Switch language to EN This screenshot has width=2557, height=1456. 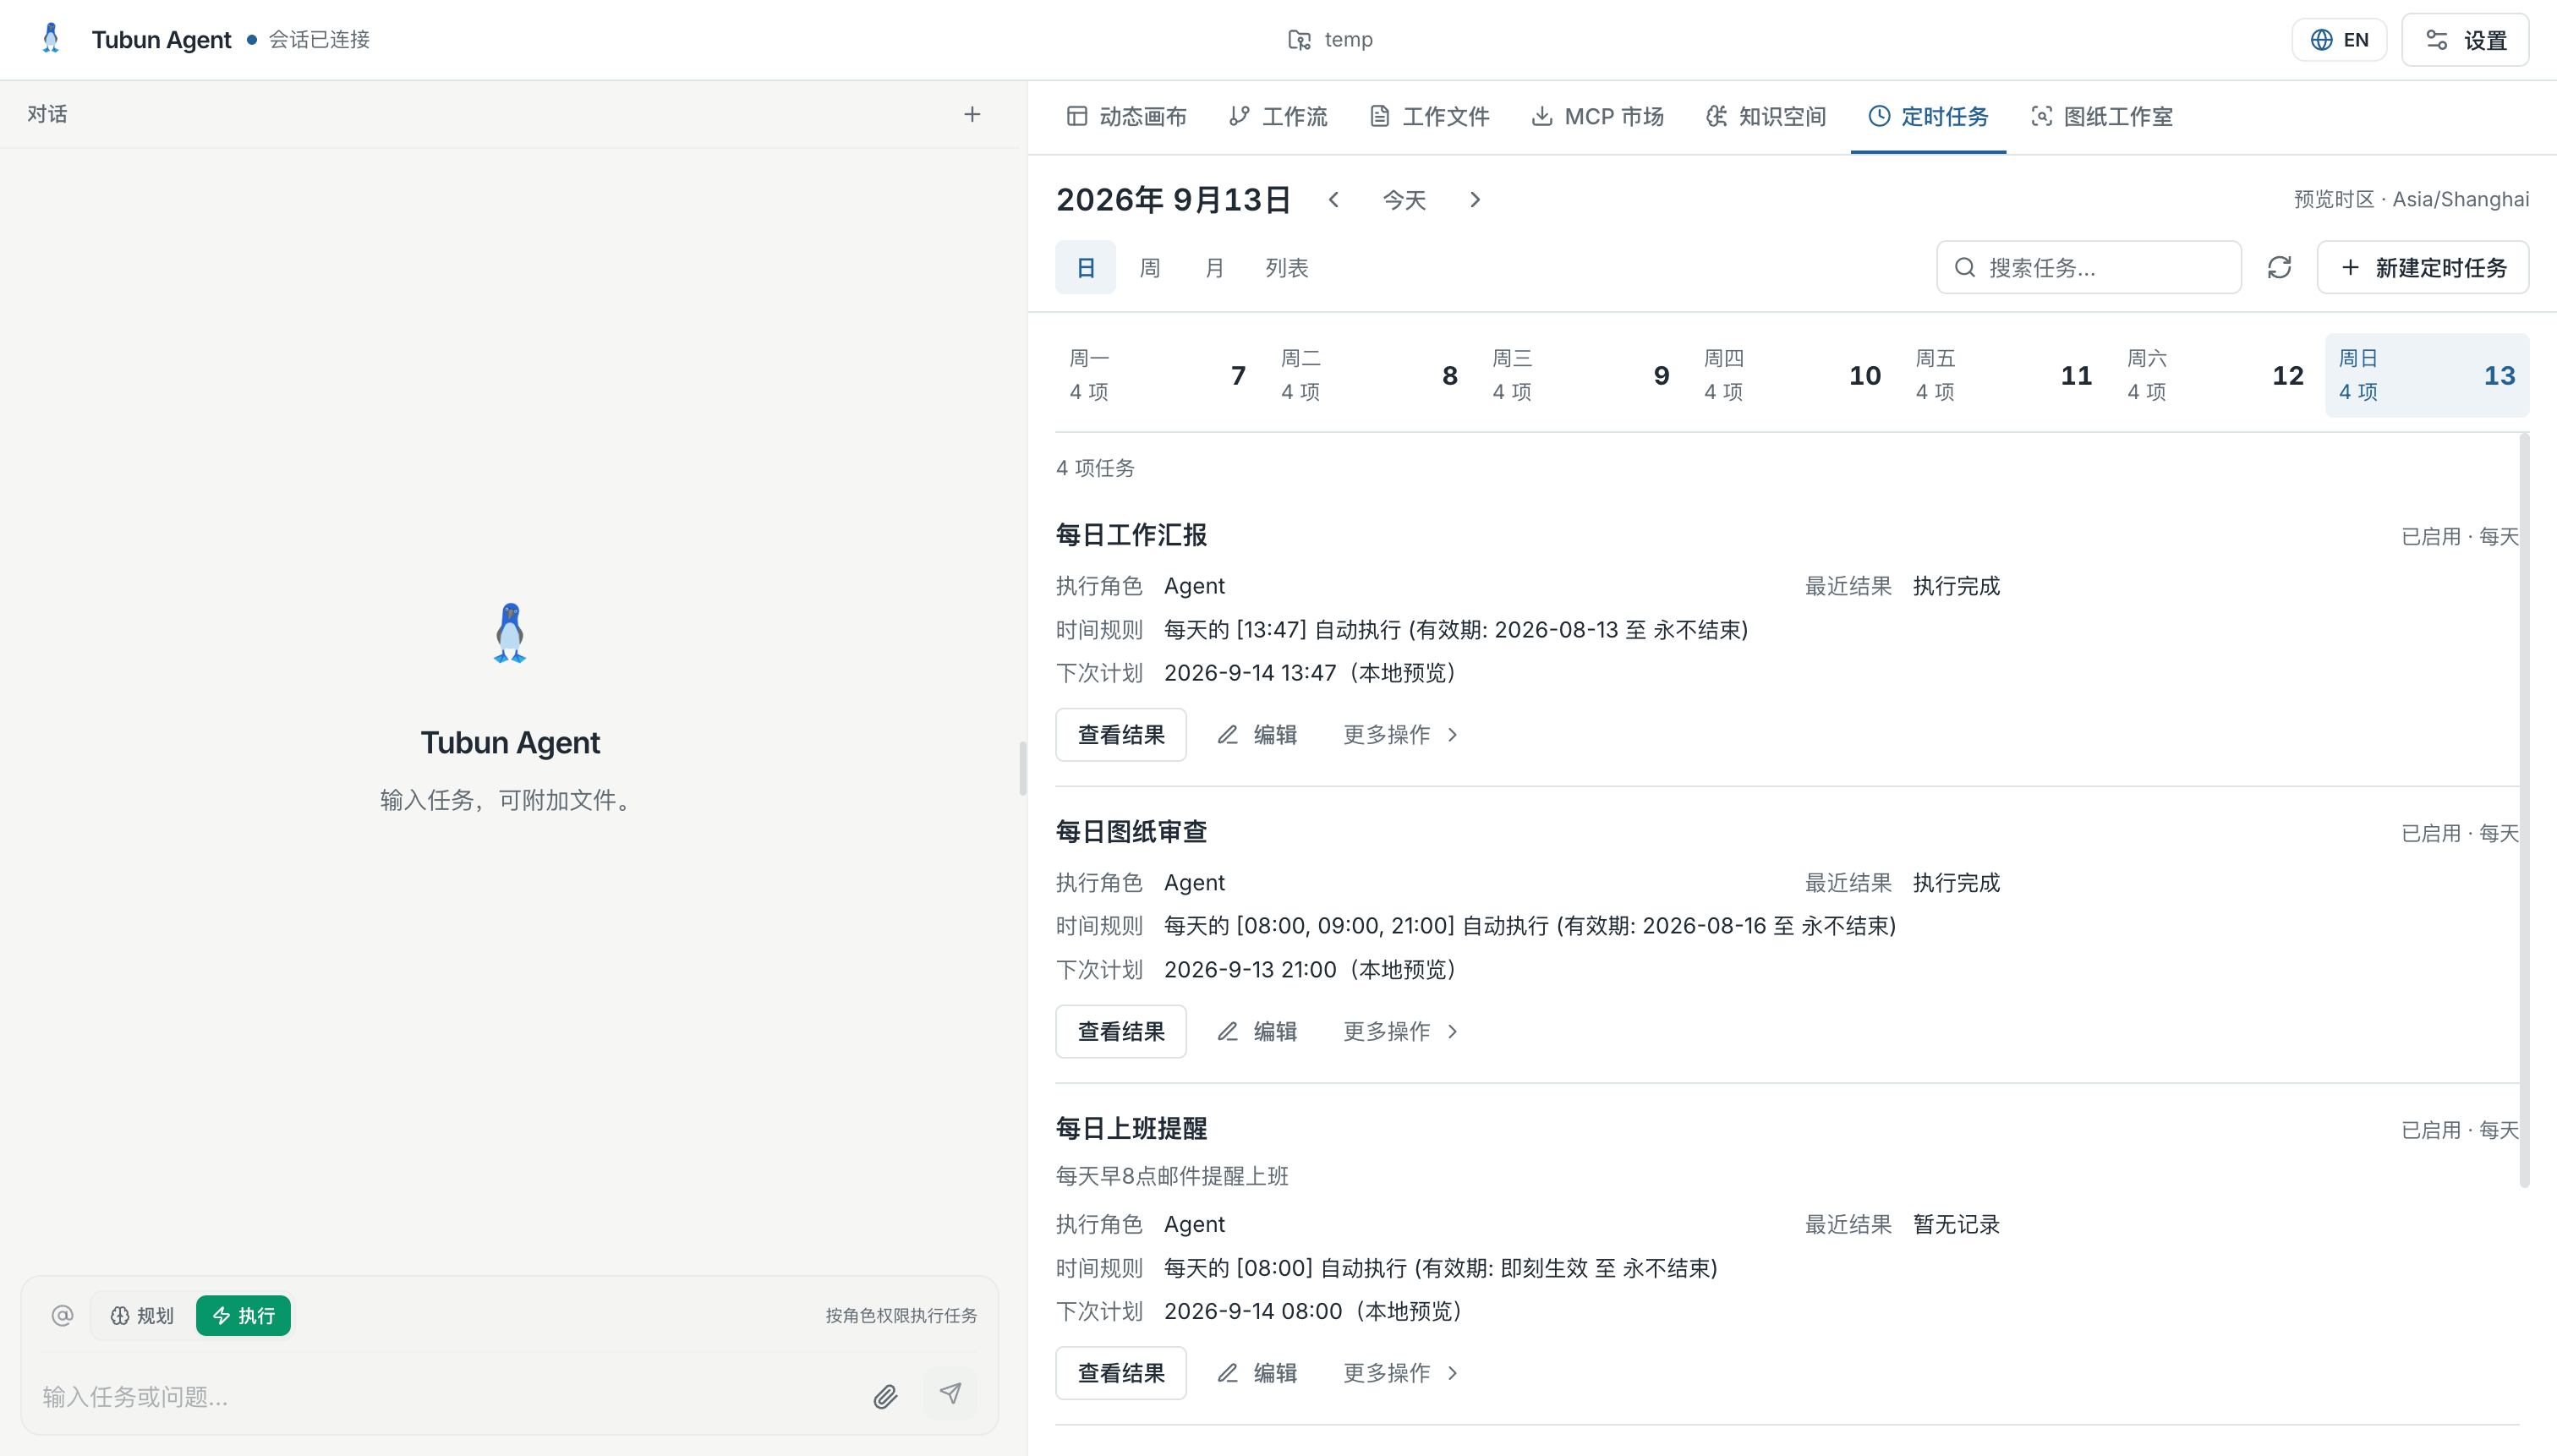(x=2339, y=40)
